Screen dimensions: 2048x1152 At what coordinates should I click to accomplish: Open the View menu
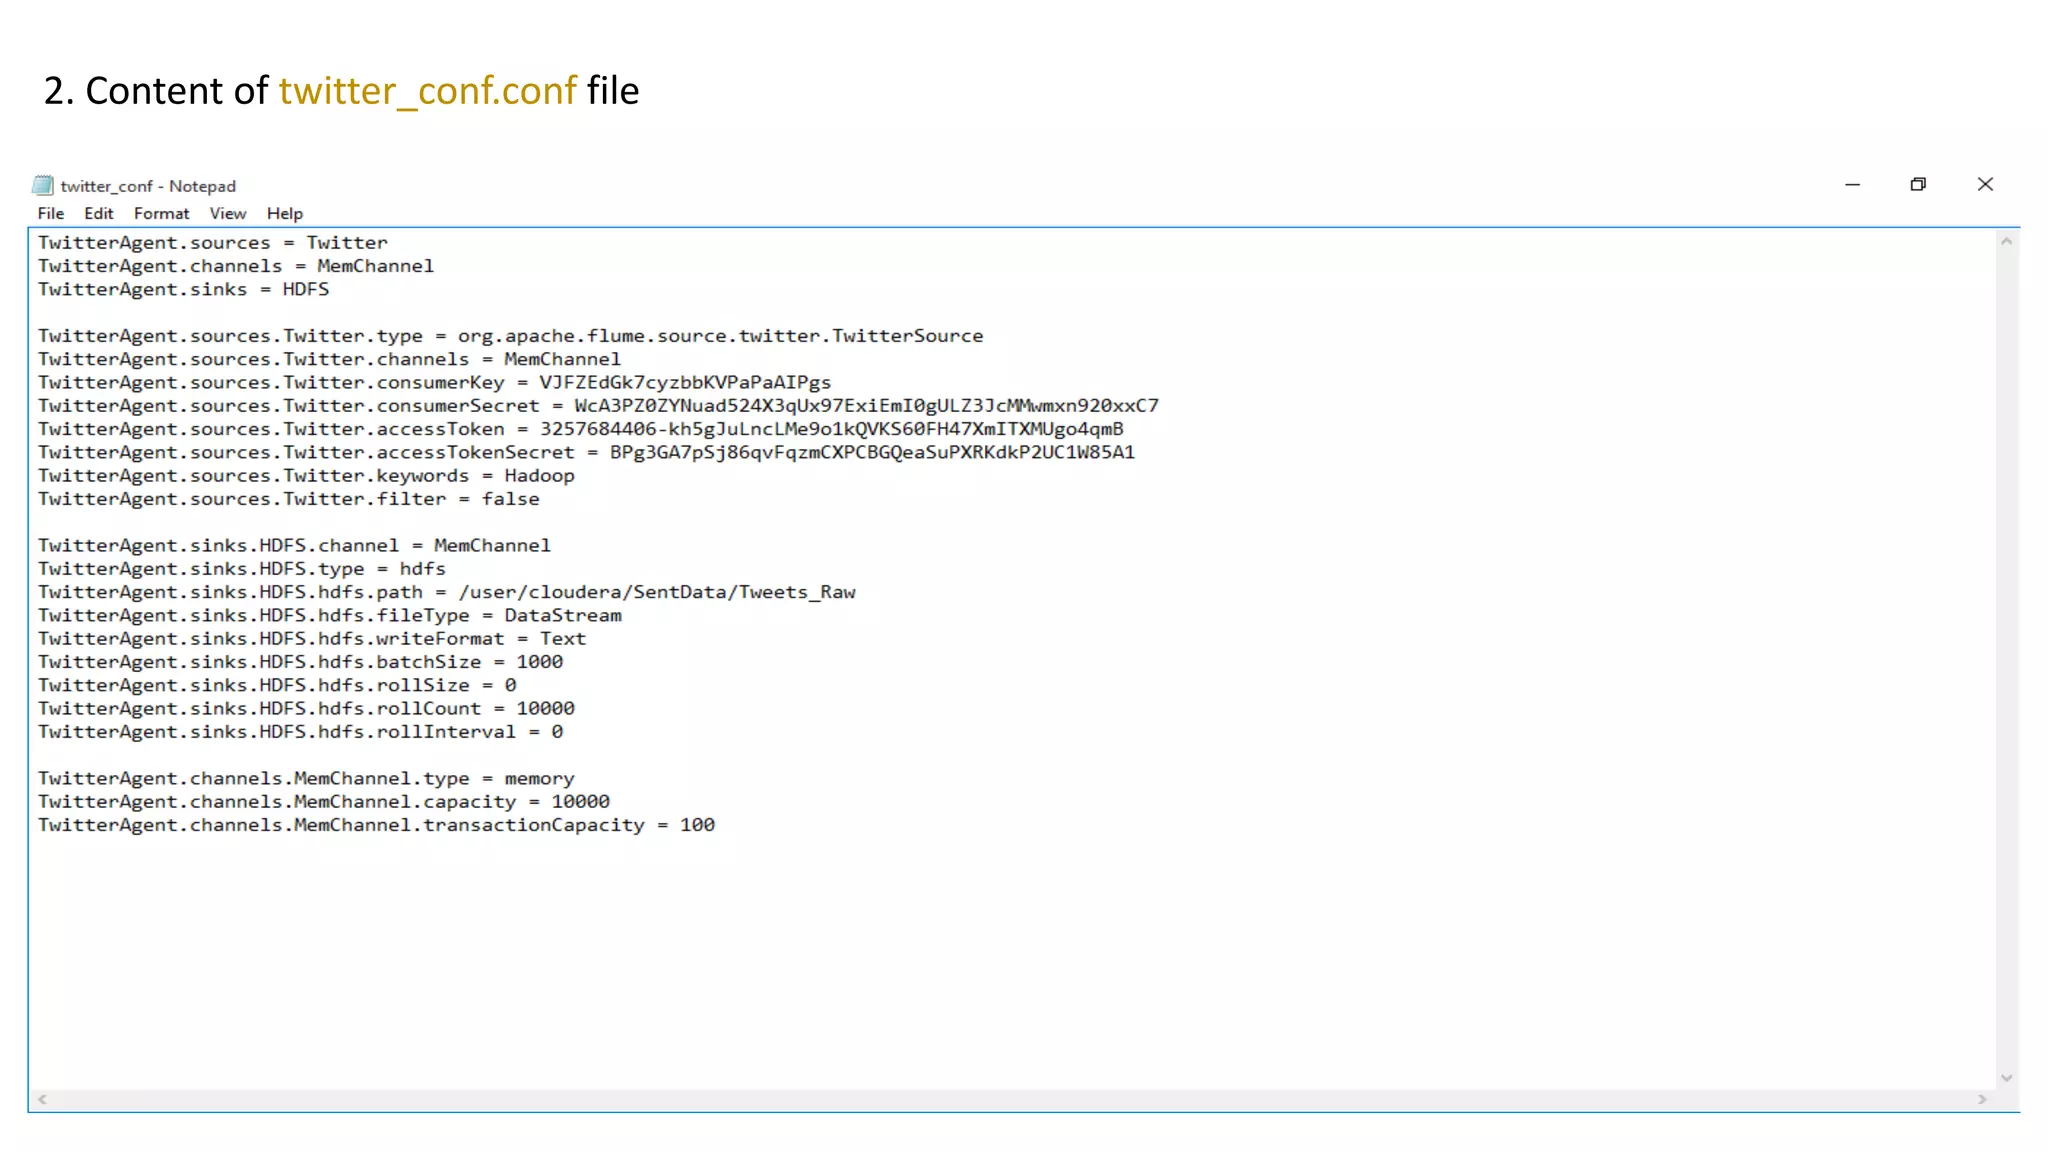click(227, 213)
